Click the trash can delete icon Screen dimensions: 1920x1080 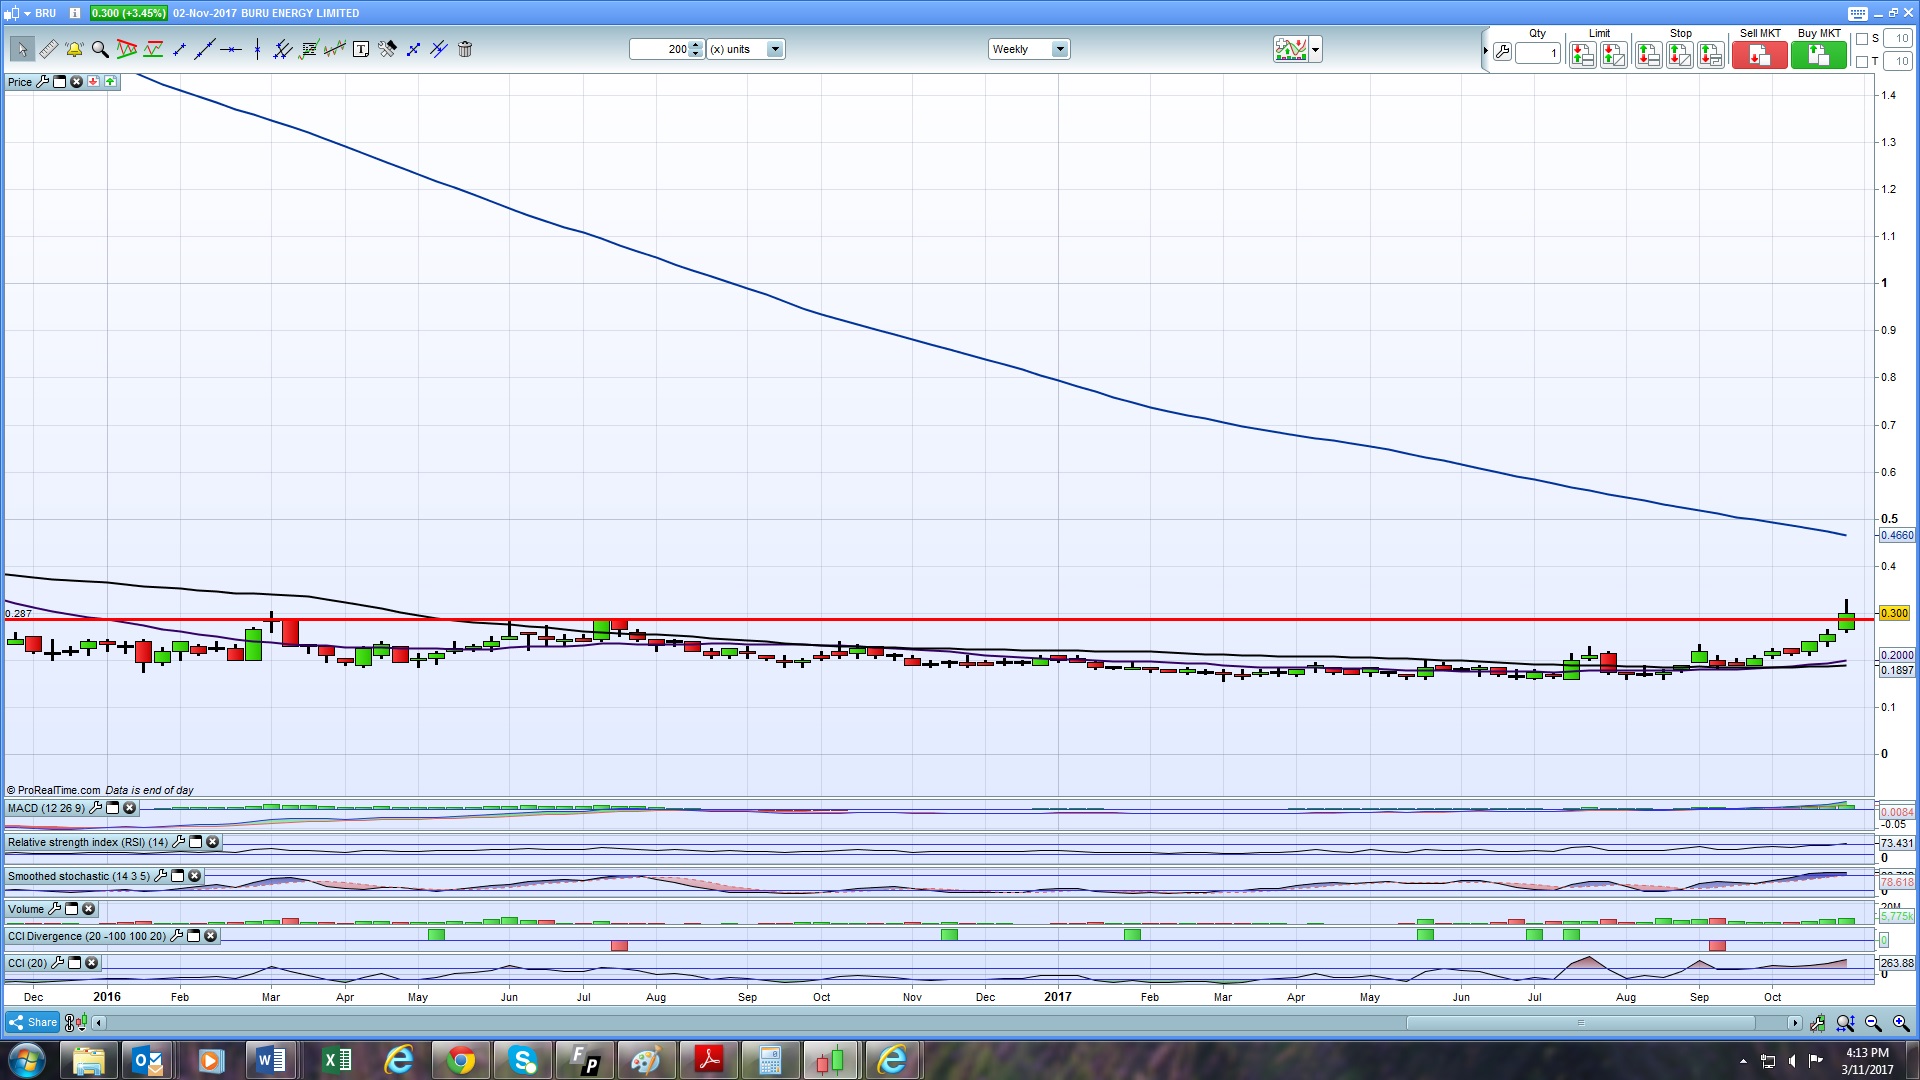[x=465, y=49]
